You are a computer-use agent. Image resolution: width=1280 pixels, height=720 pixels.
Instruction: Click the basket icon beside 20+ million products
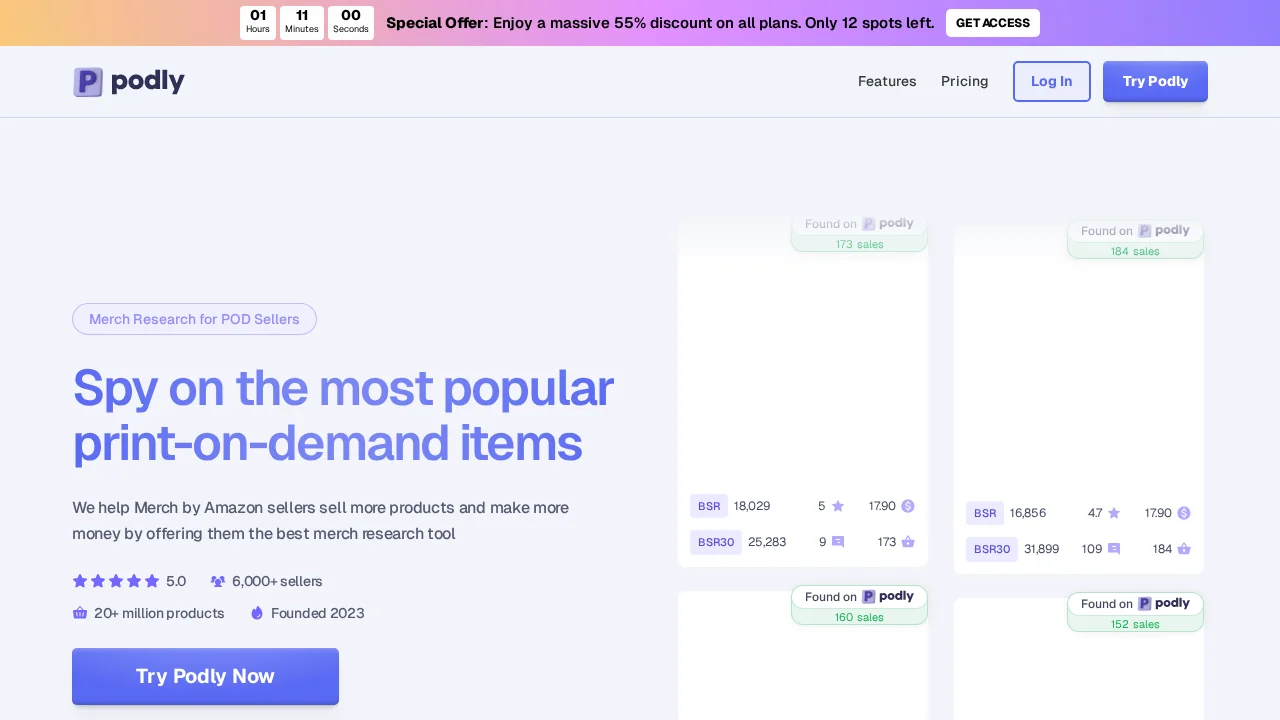point(80,613)
